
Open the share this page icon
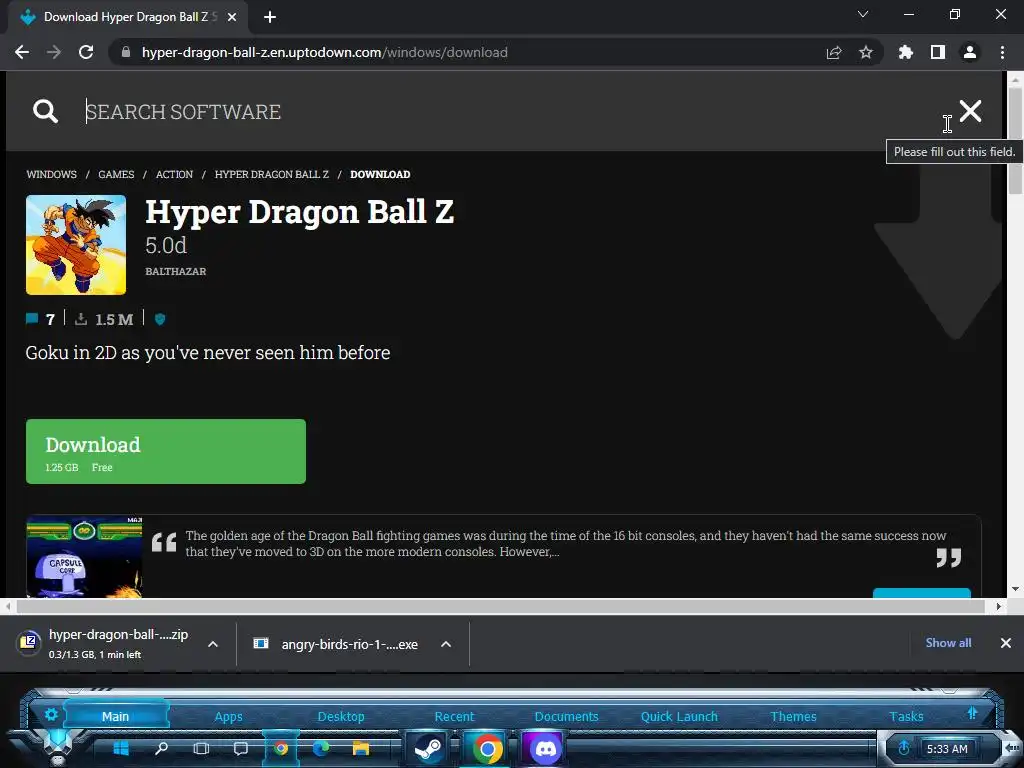(834, 52)
